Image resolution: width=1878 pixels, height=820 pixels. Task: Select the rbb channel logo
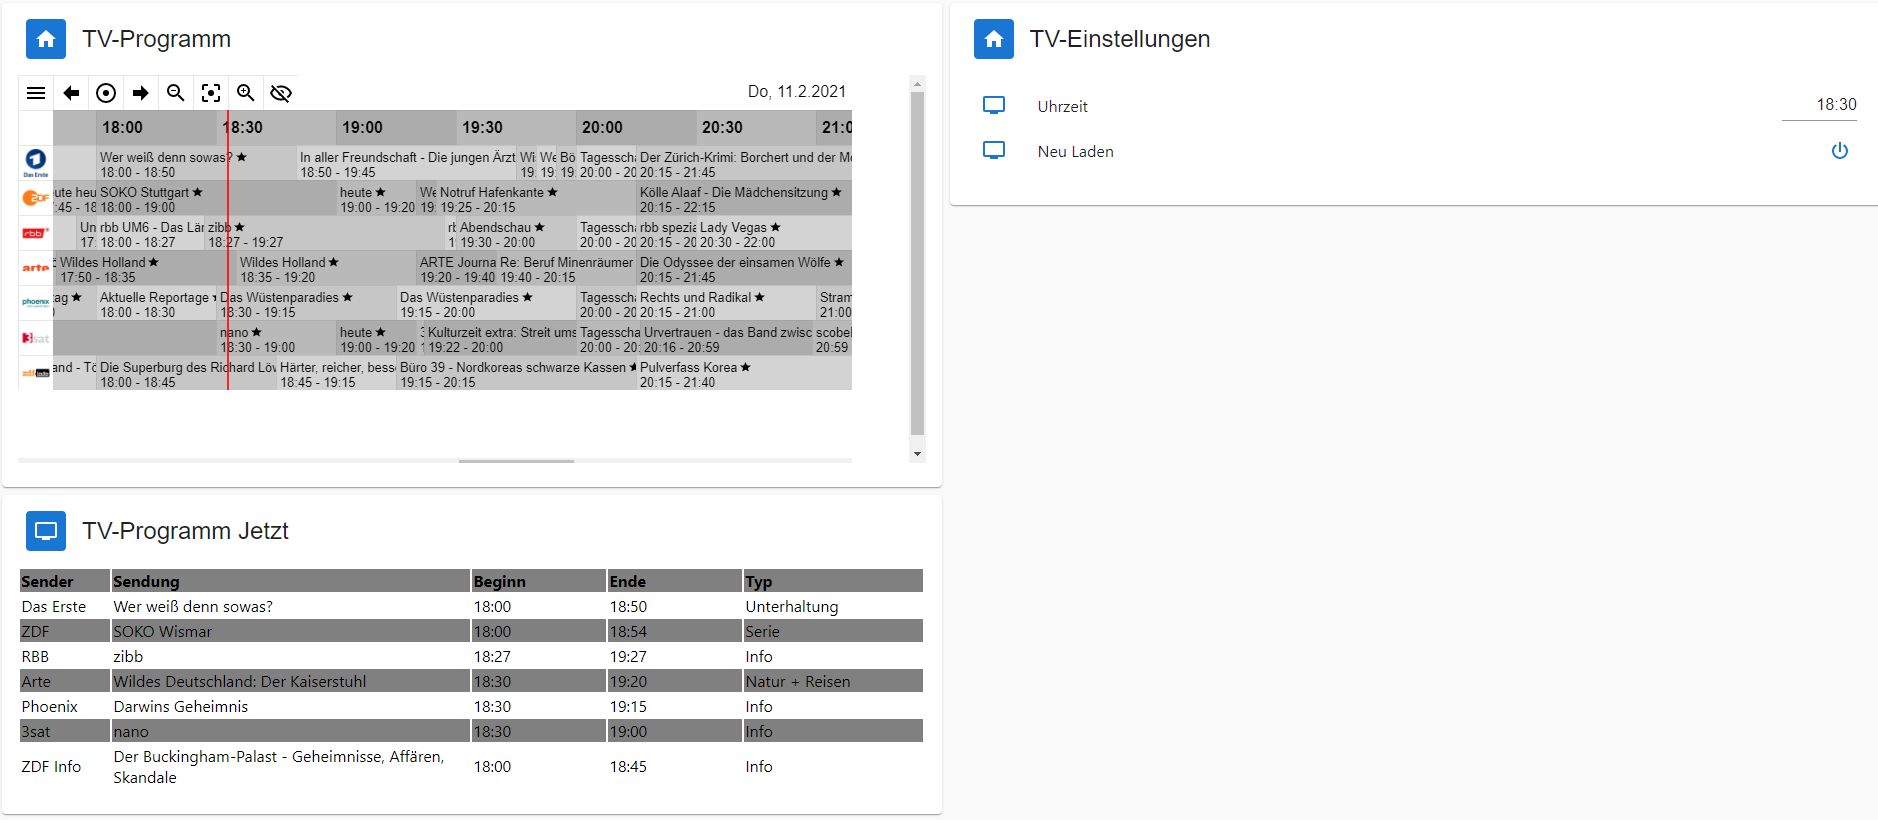point(36,233)
